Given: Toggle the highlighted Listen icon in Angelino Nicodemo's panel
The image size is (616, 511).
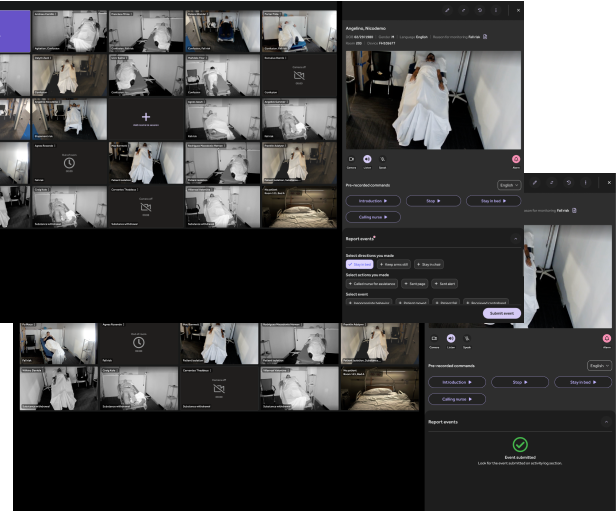Looking at the screenshot, I should [367, 159].
